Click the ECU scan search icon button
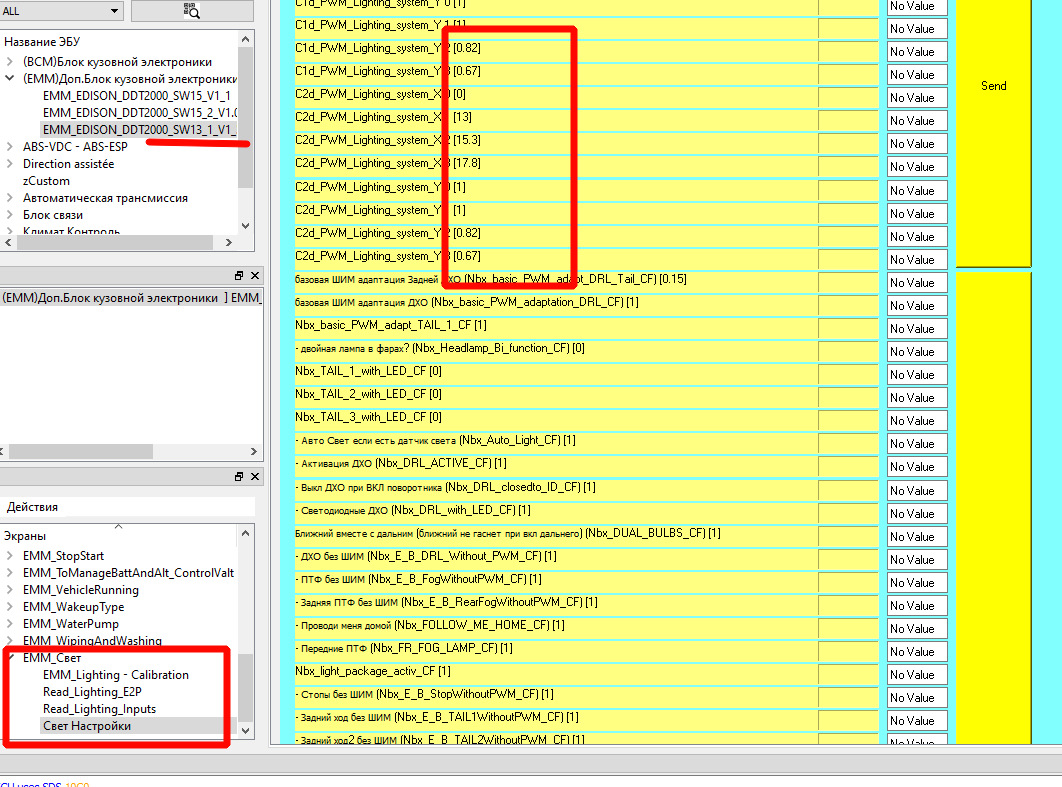 [x=191, y=11]
